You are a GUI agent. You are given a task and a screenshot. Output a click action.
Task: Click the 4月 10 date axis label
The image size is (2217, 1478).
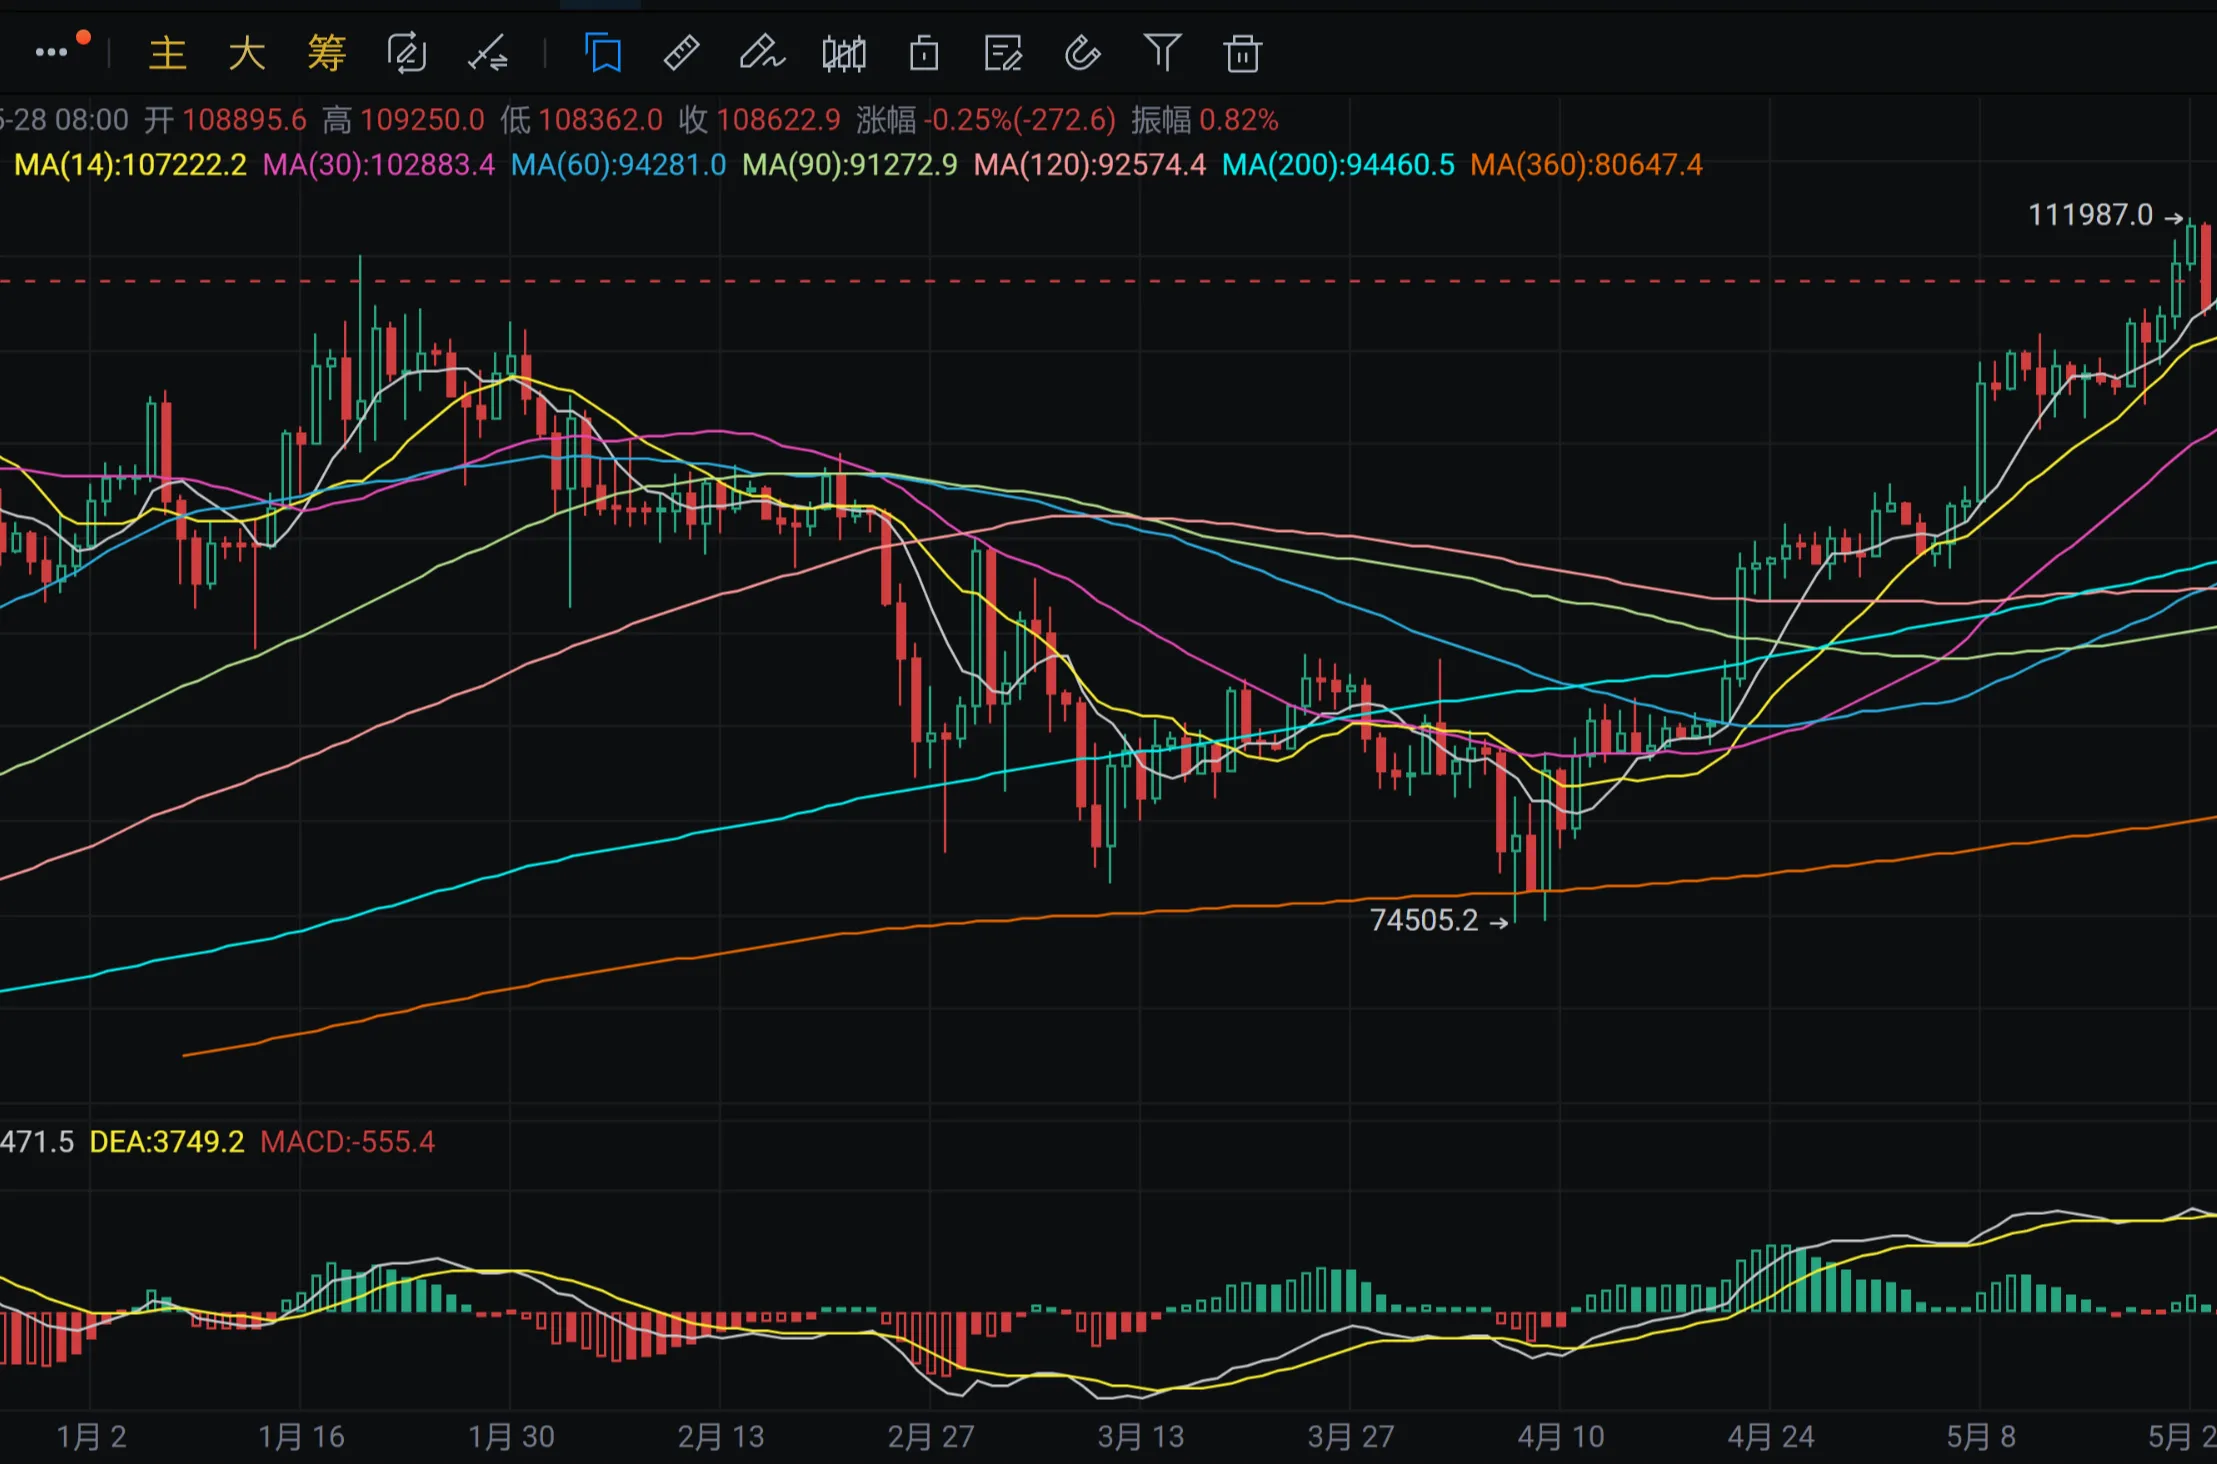(1561, 1437)
